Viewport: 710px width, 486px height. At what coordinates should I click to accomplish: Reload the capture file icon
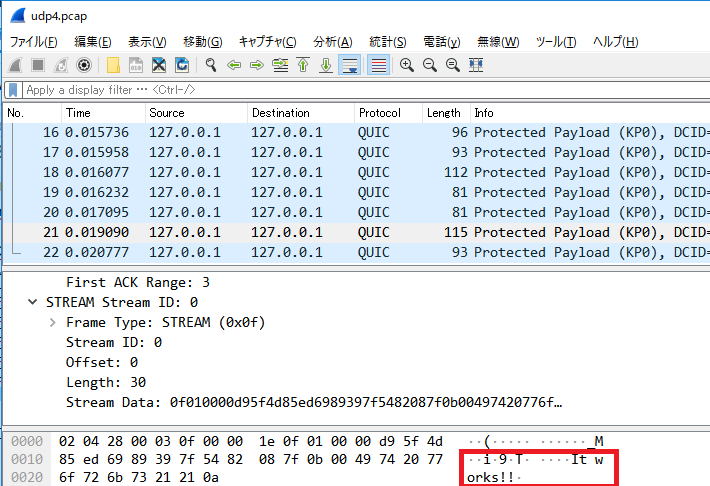[x=182, y=65]
